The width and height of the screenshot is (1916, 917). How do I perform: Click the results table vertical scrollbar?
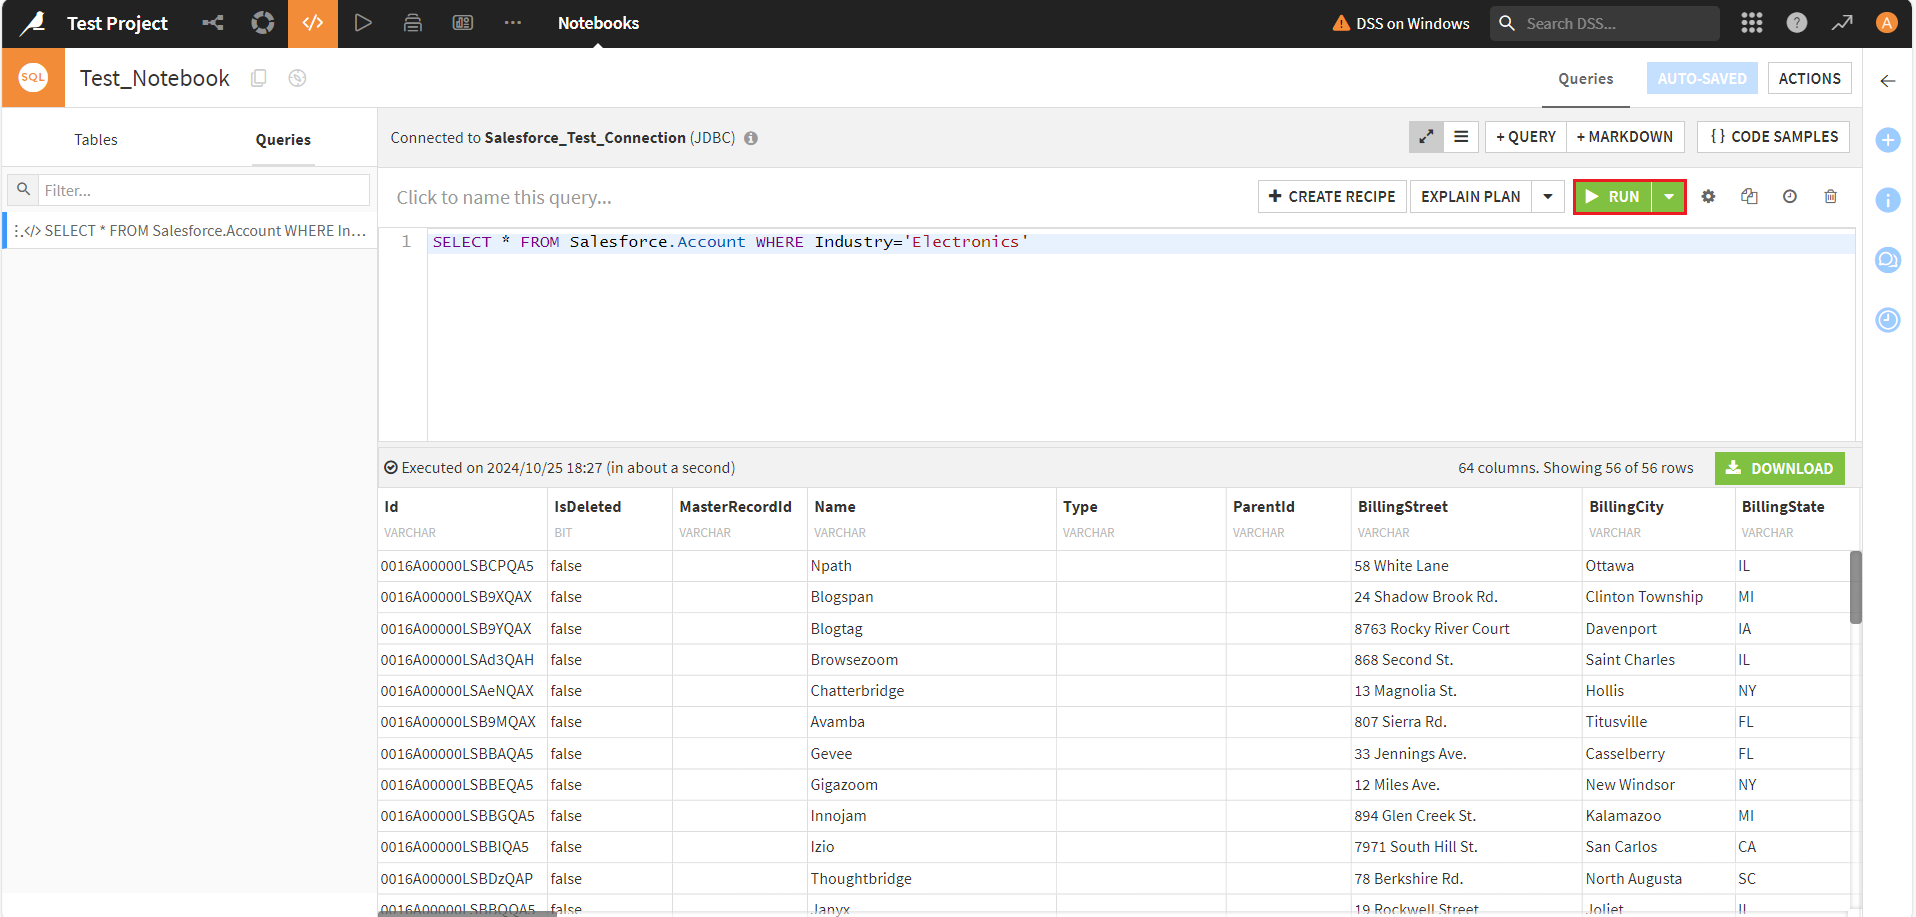1855,587
